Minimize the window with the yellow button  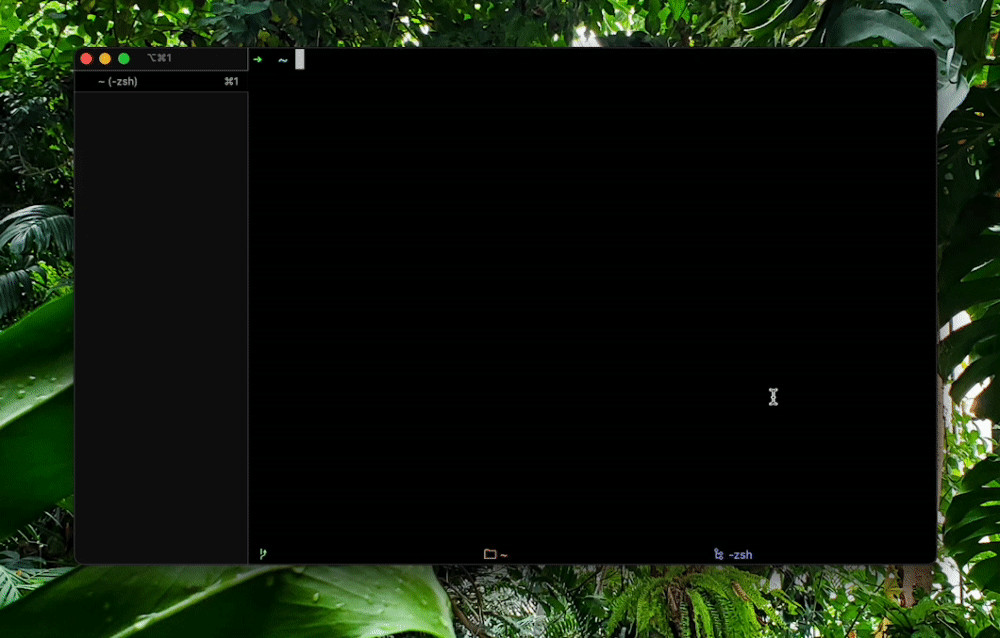(104, 58)
